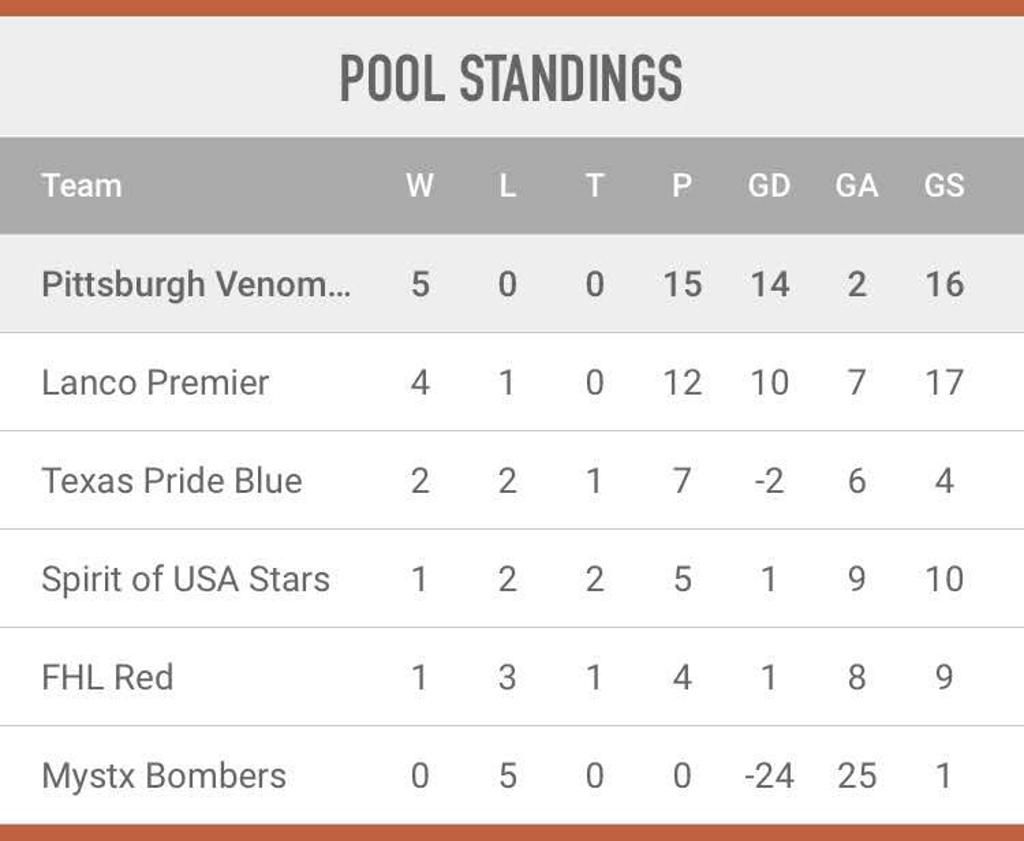Select the FHL Red team name
Viewport: 1024px width, 841px height.
click(x=108, y=677)
